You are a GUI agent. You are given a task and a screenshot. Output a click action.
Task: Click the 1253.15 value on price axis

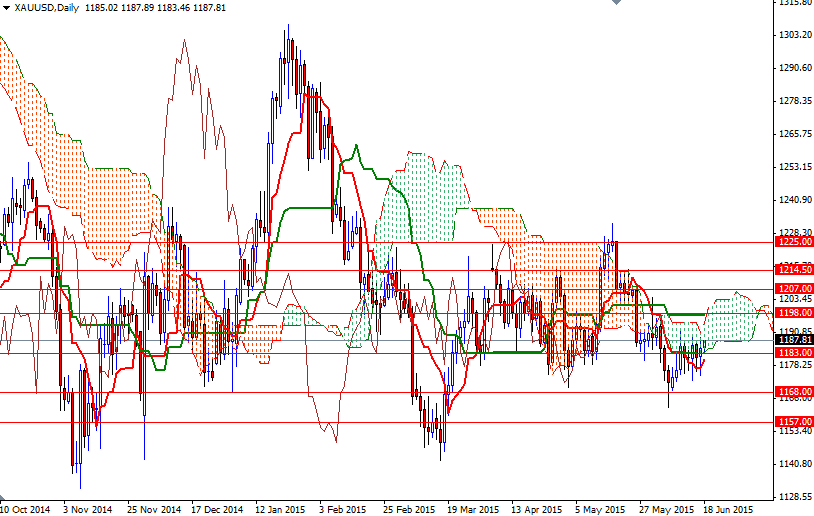pos(793,167)
